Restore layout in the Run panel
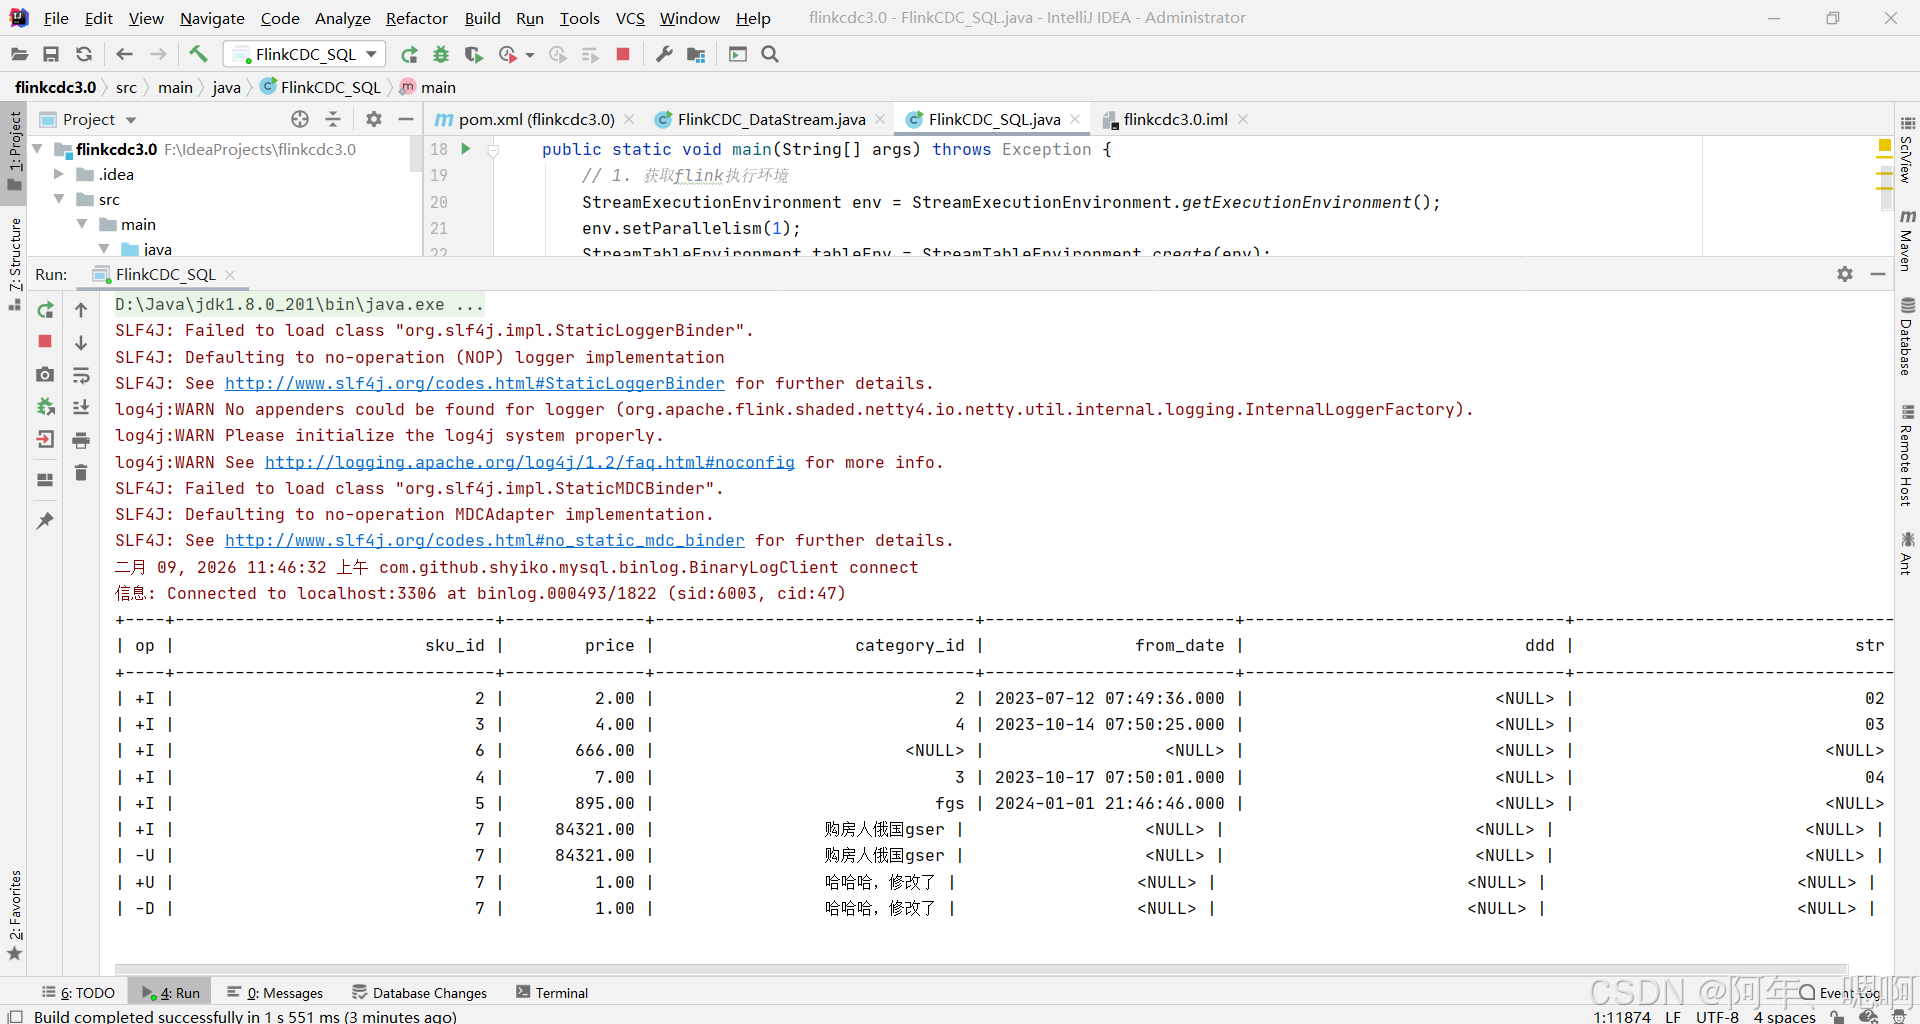 pos(45,480)
